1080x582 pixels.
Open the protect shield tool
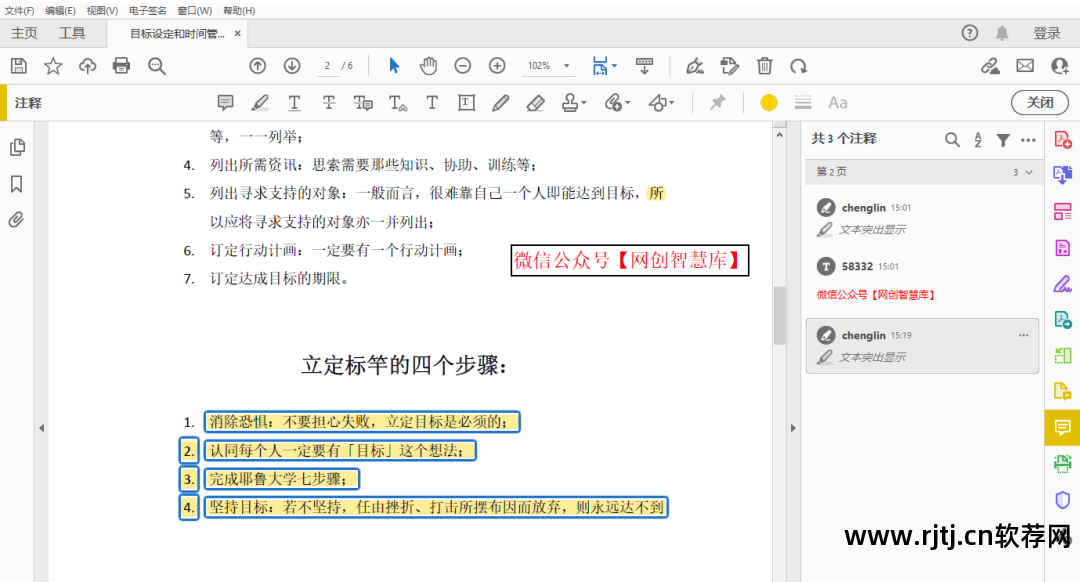click(x=1062, y=499)
